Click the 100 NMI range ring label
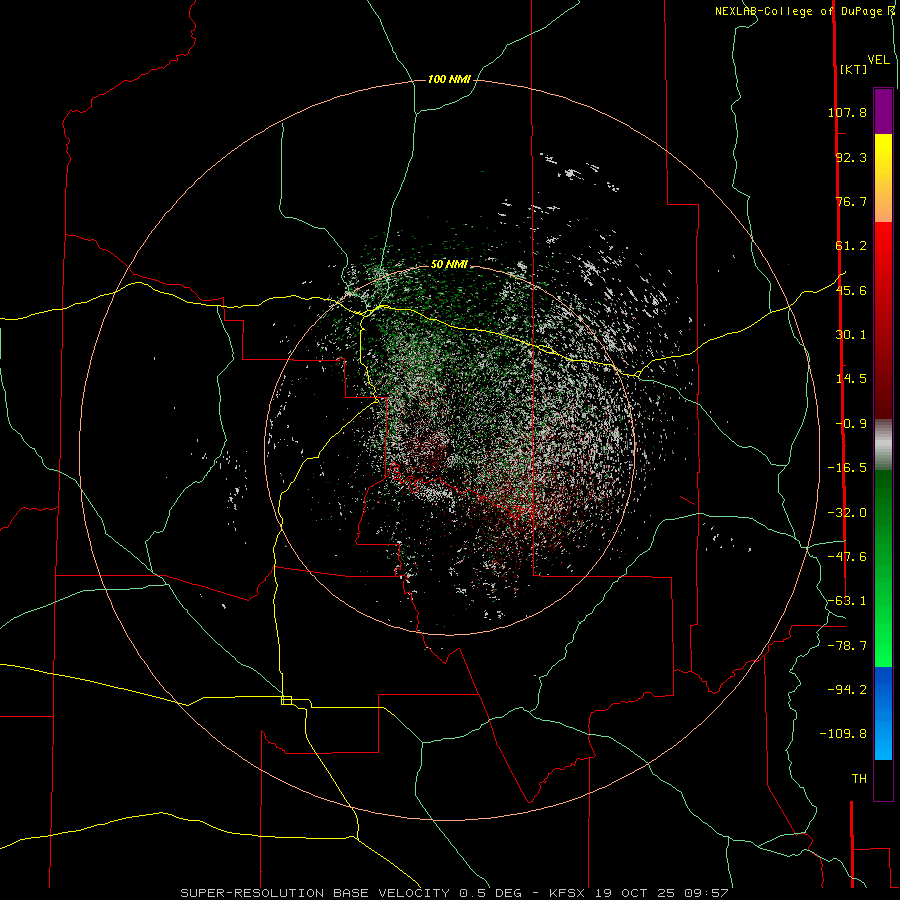This screenshot has width=900, height=900. coord(449,79)
